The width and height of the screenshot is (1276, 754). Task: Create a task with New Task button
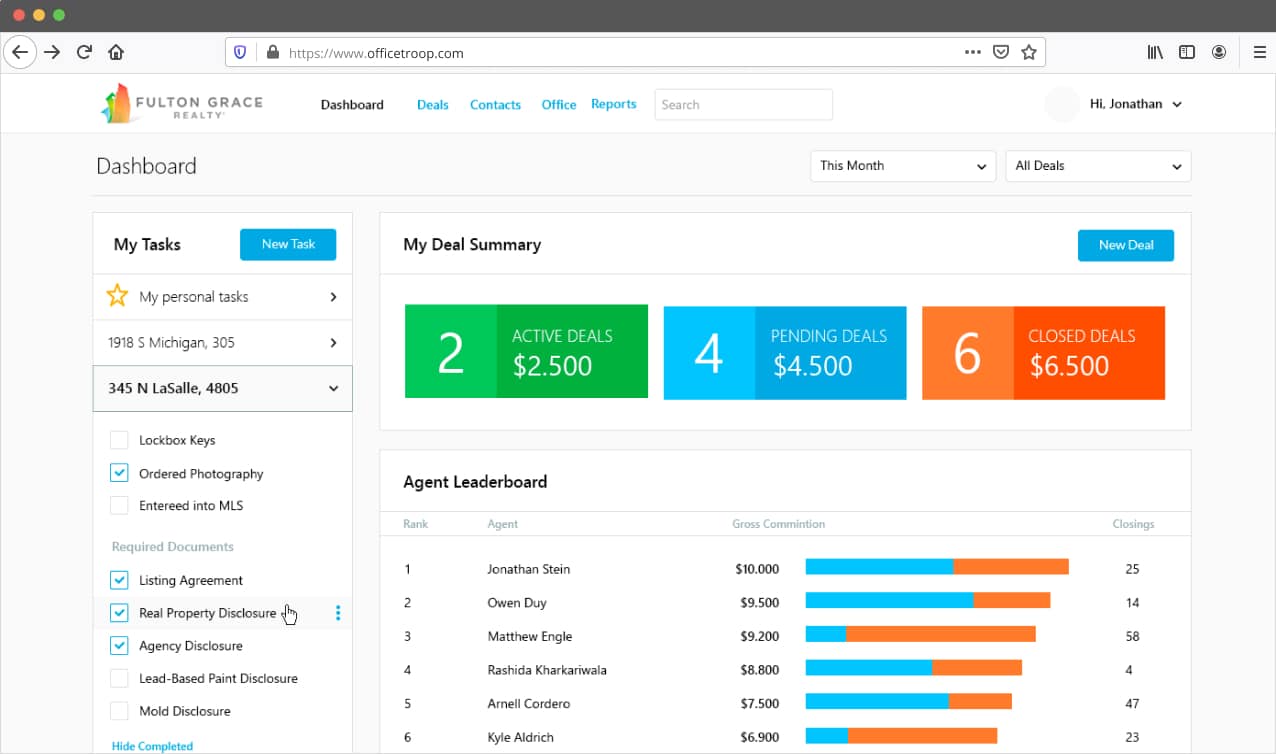(288, 244)
